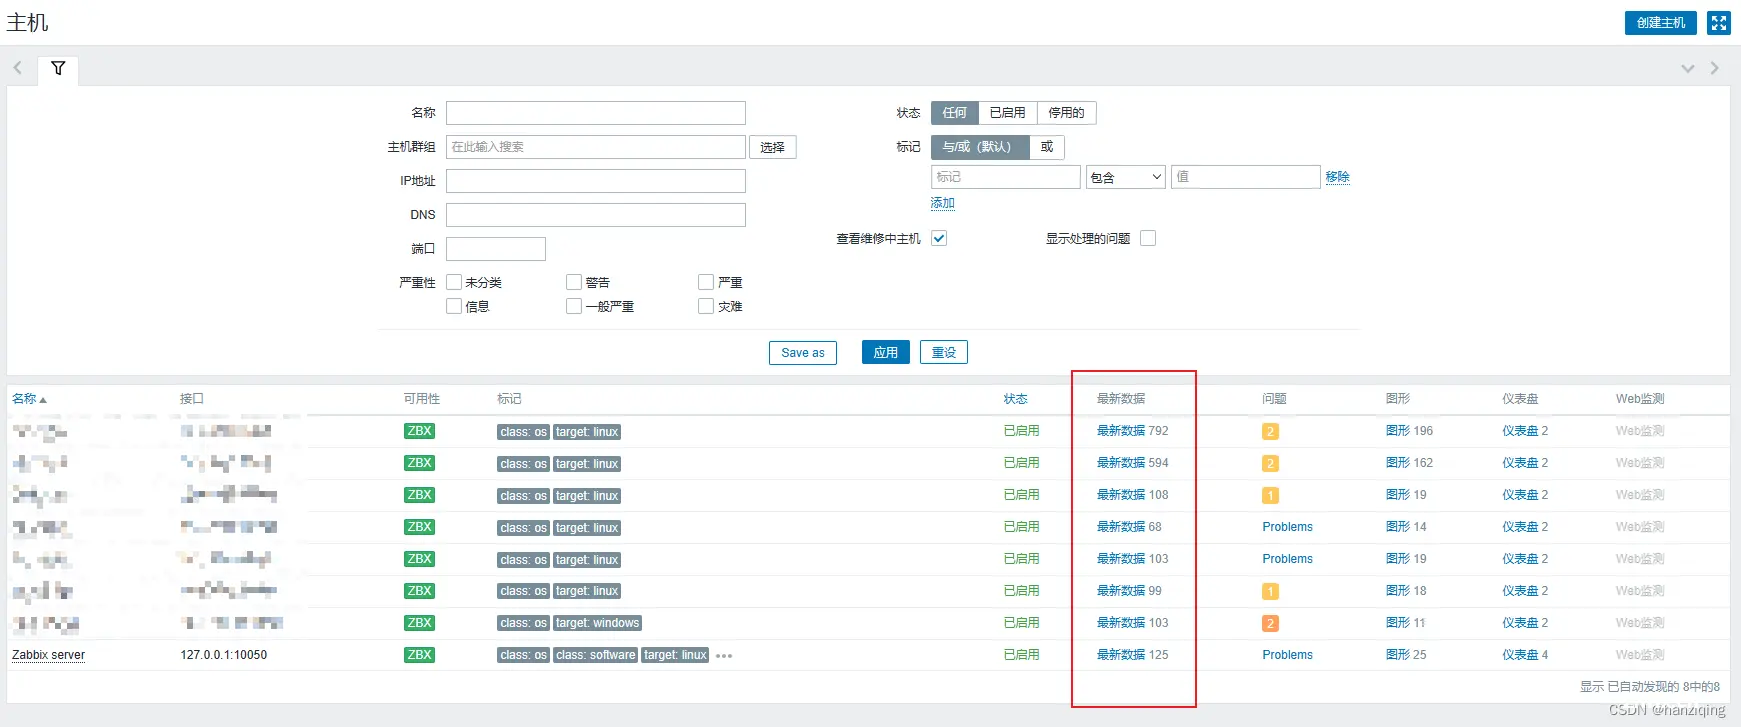Open problem count badge in 99 row
1741x727 pixels.
coord(1270,592)
